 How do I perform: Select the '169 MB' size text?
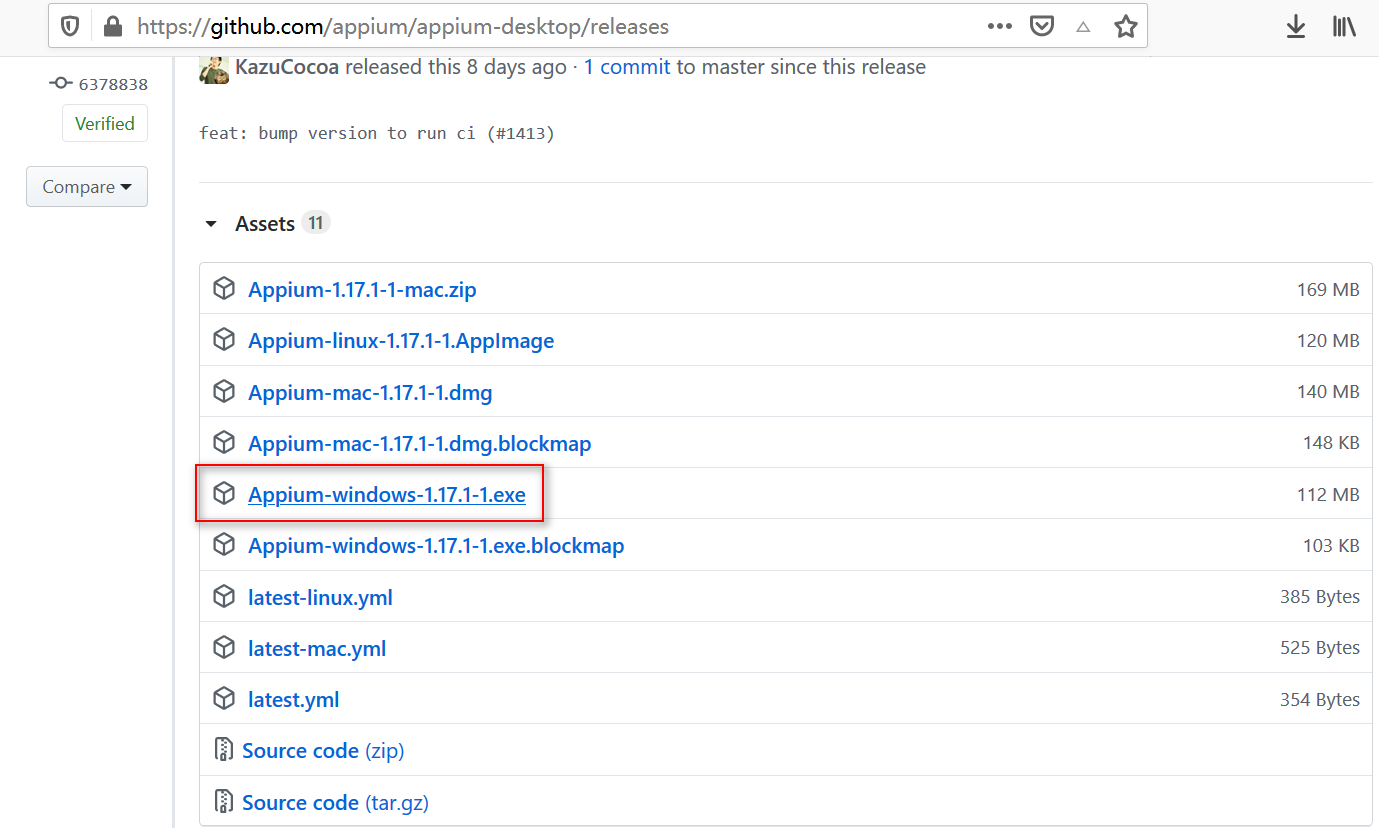tap(1328, 290)
